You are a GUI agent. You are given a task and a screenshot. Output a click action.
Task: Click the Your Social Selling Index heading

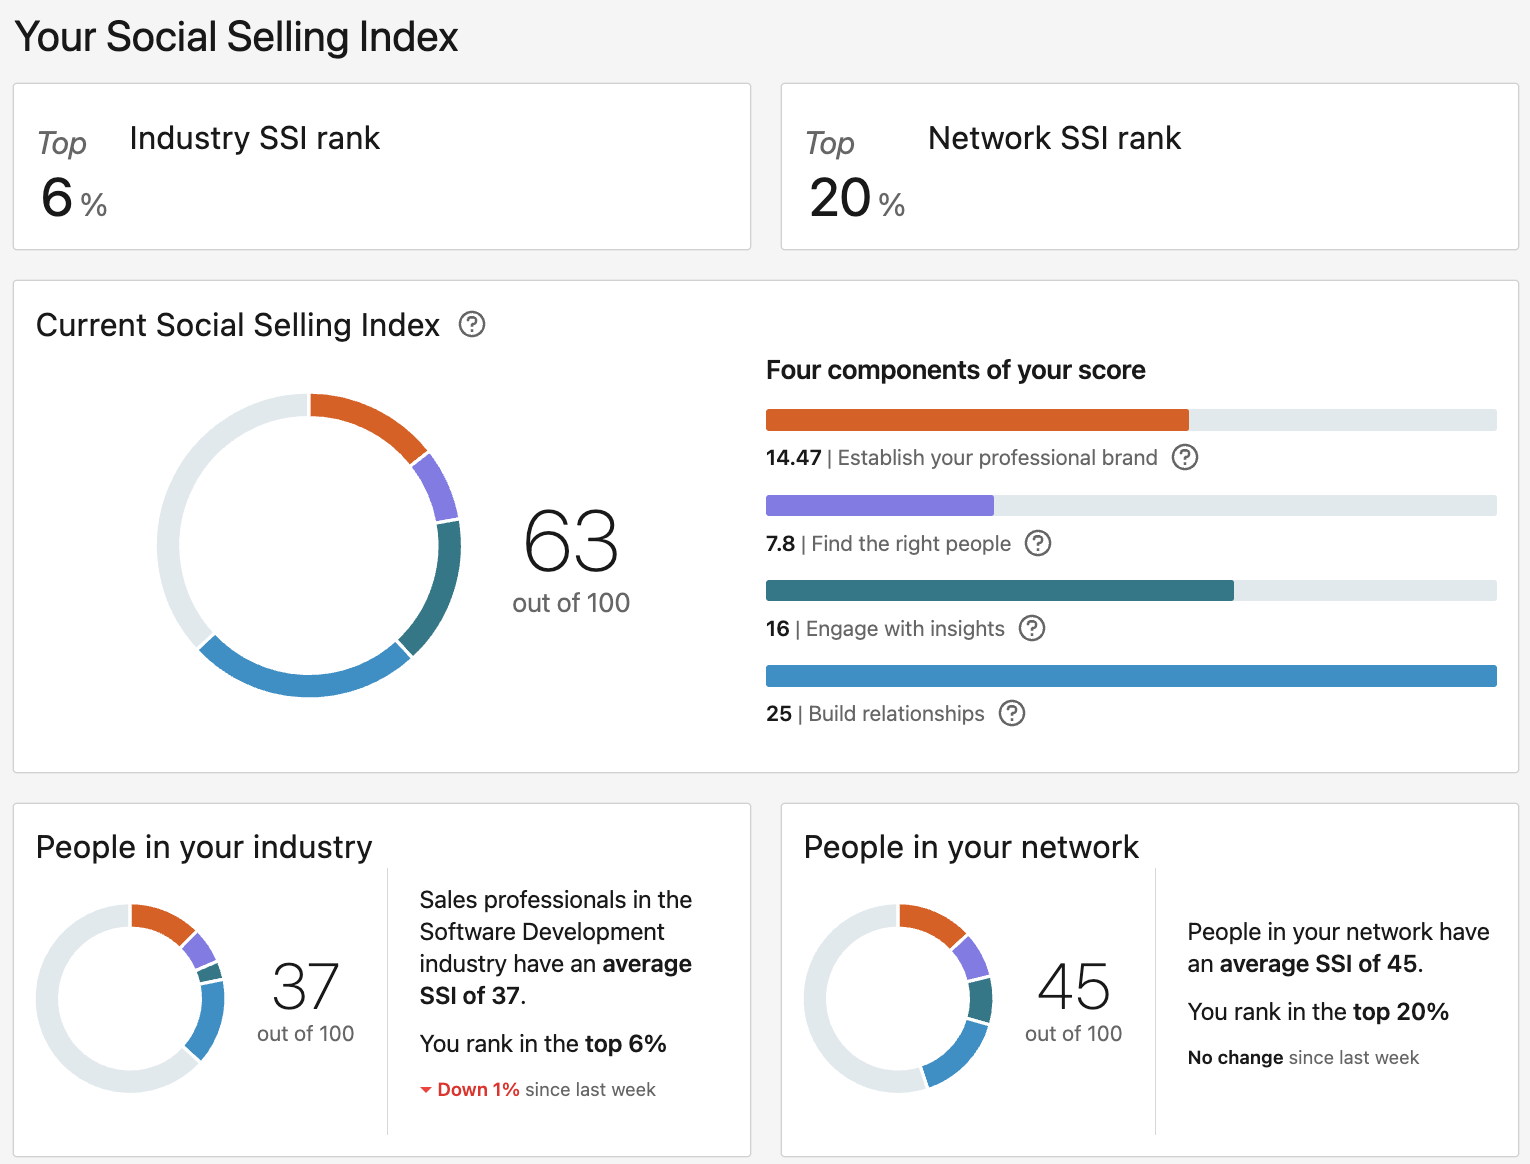click(237, 36)
